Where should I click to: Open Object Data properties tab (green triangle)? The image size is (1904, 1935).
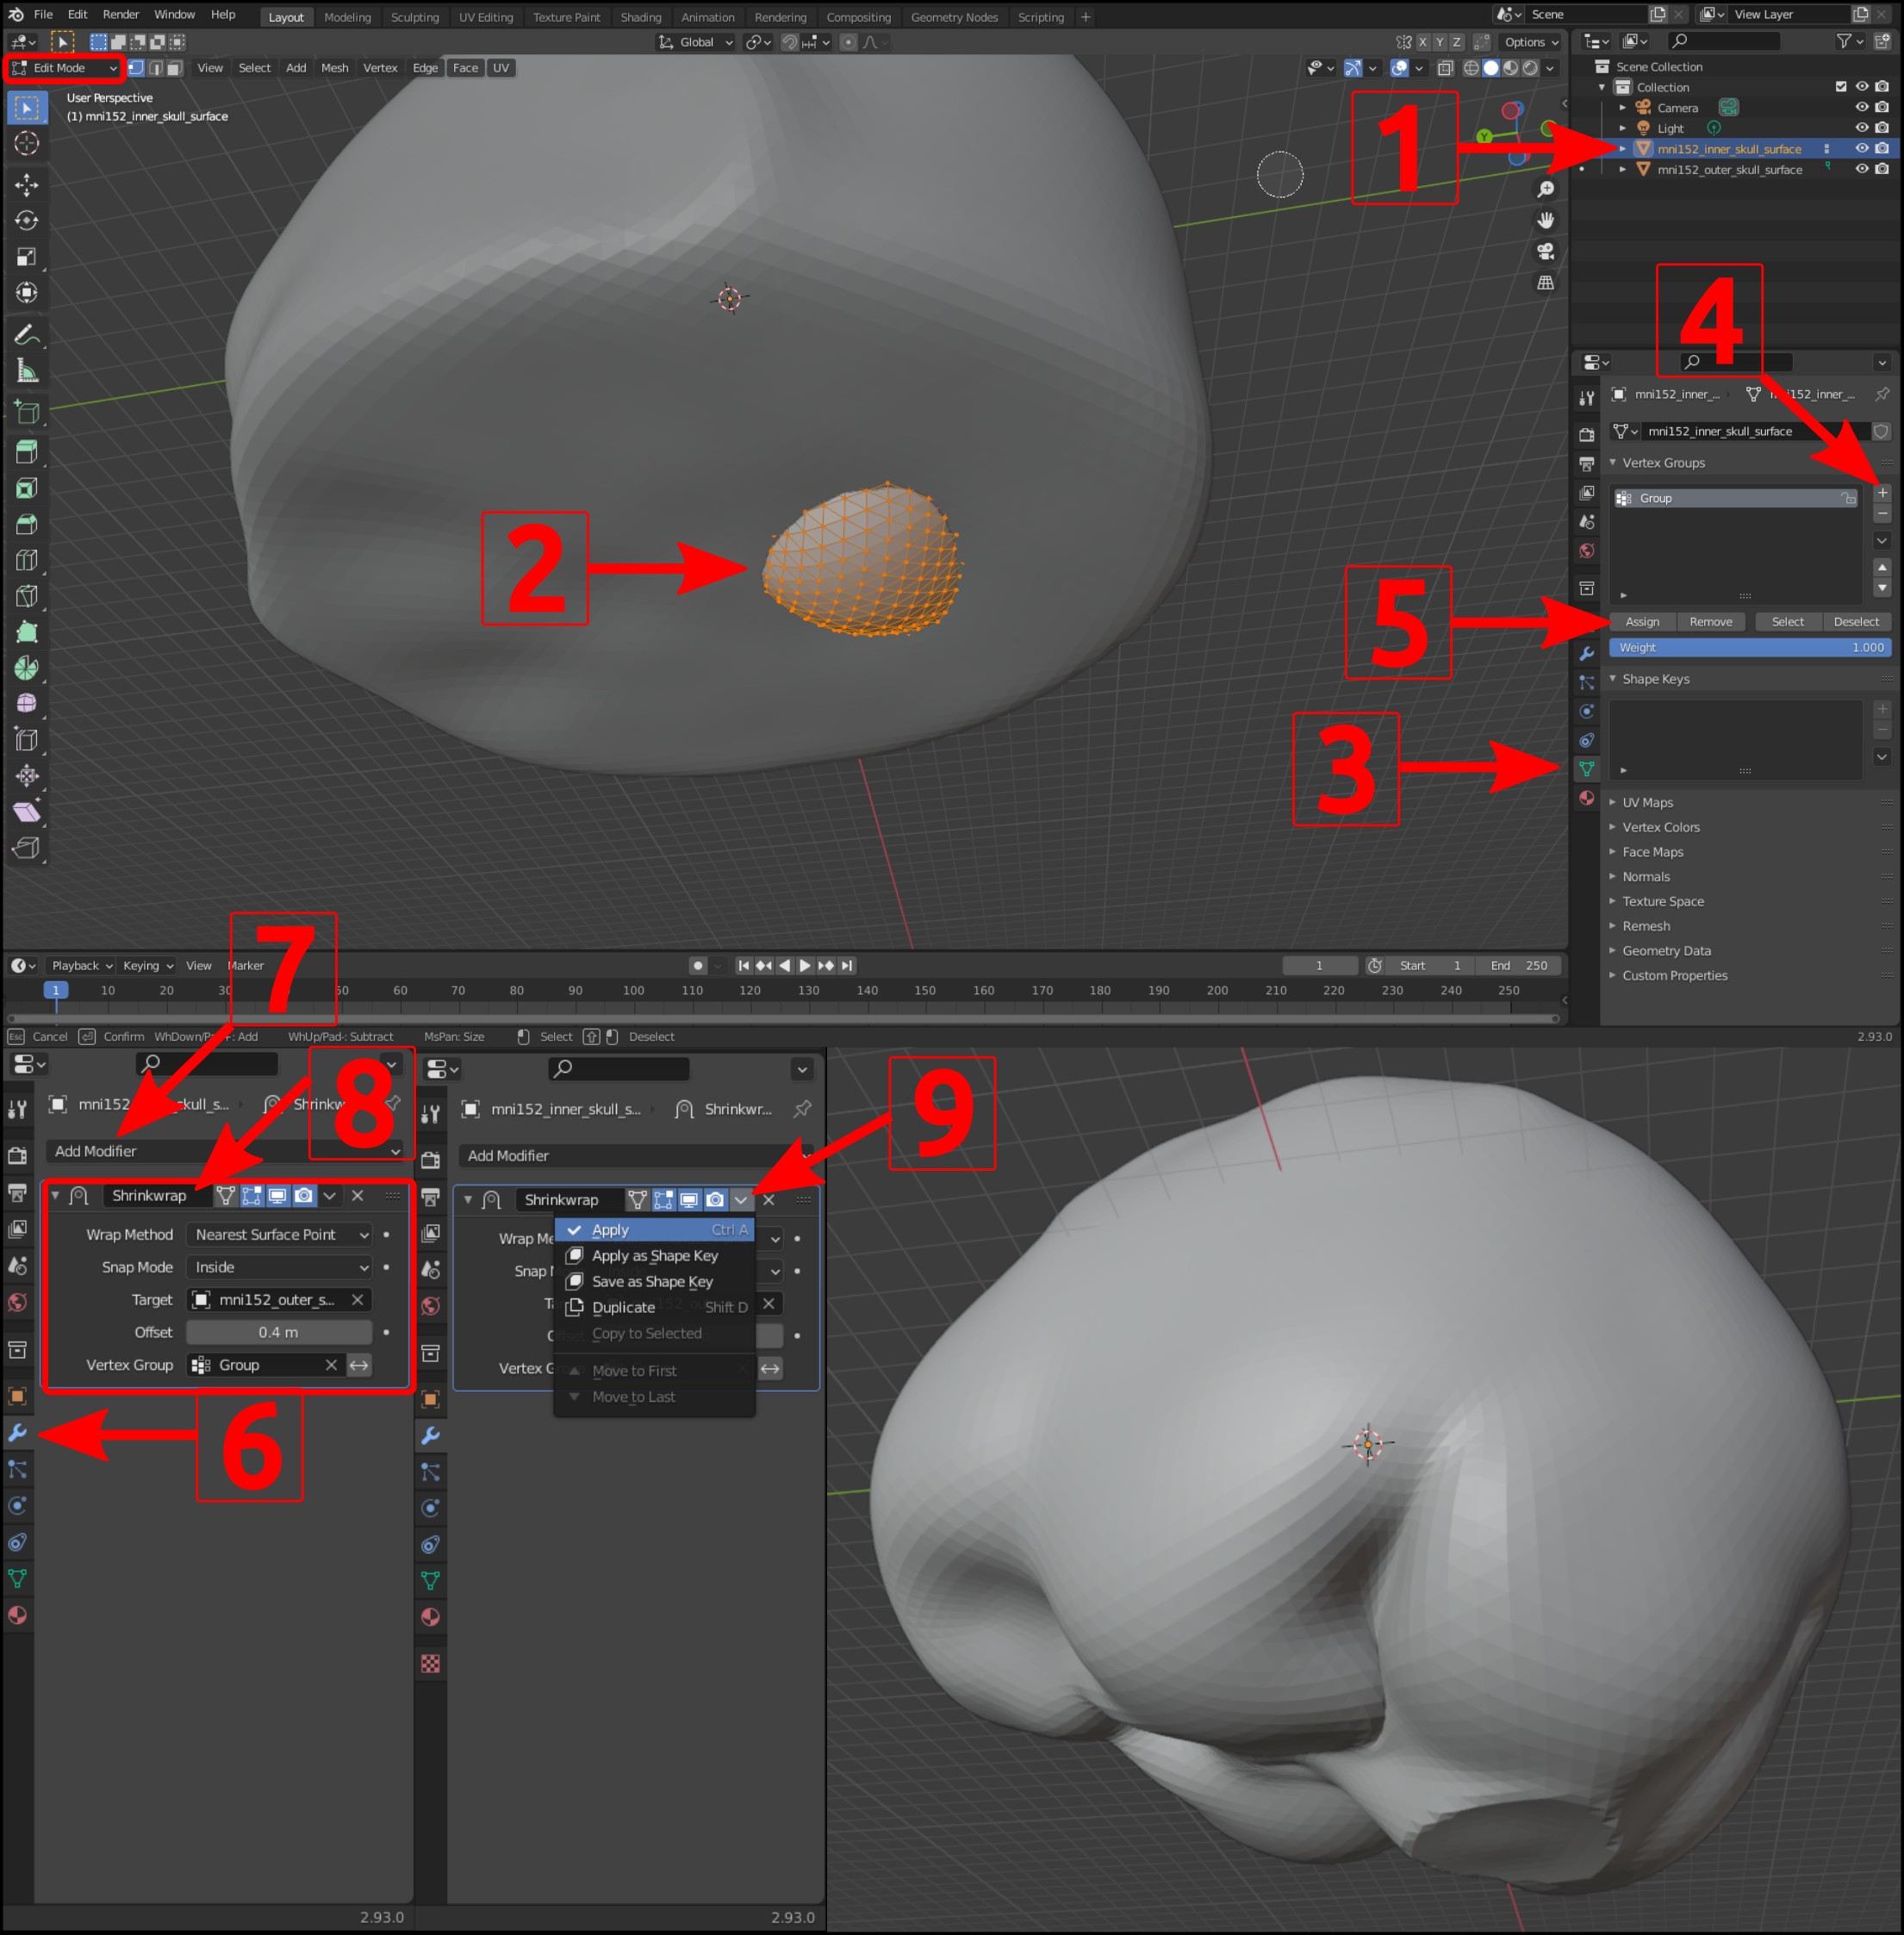(x=1587, y=768)
